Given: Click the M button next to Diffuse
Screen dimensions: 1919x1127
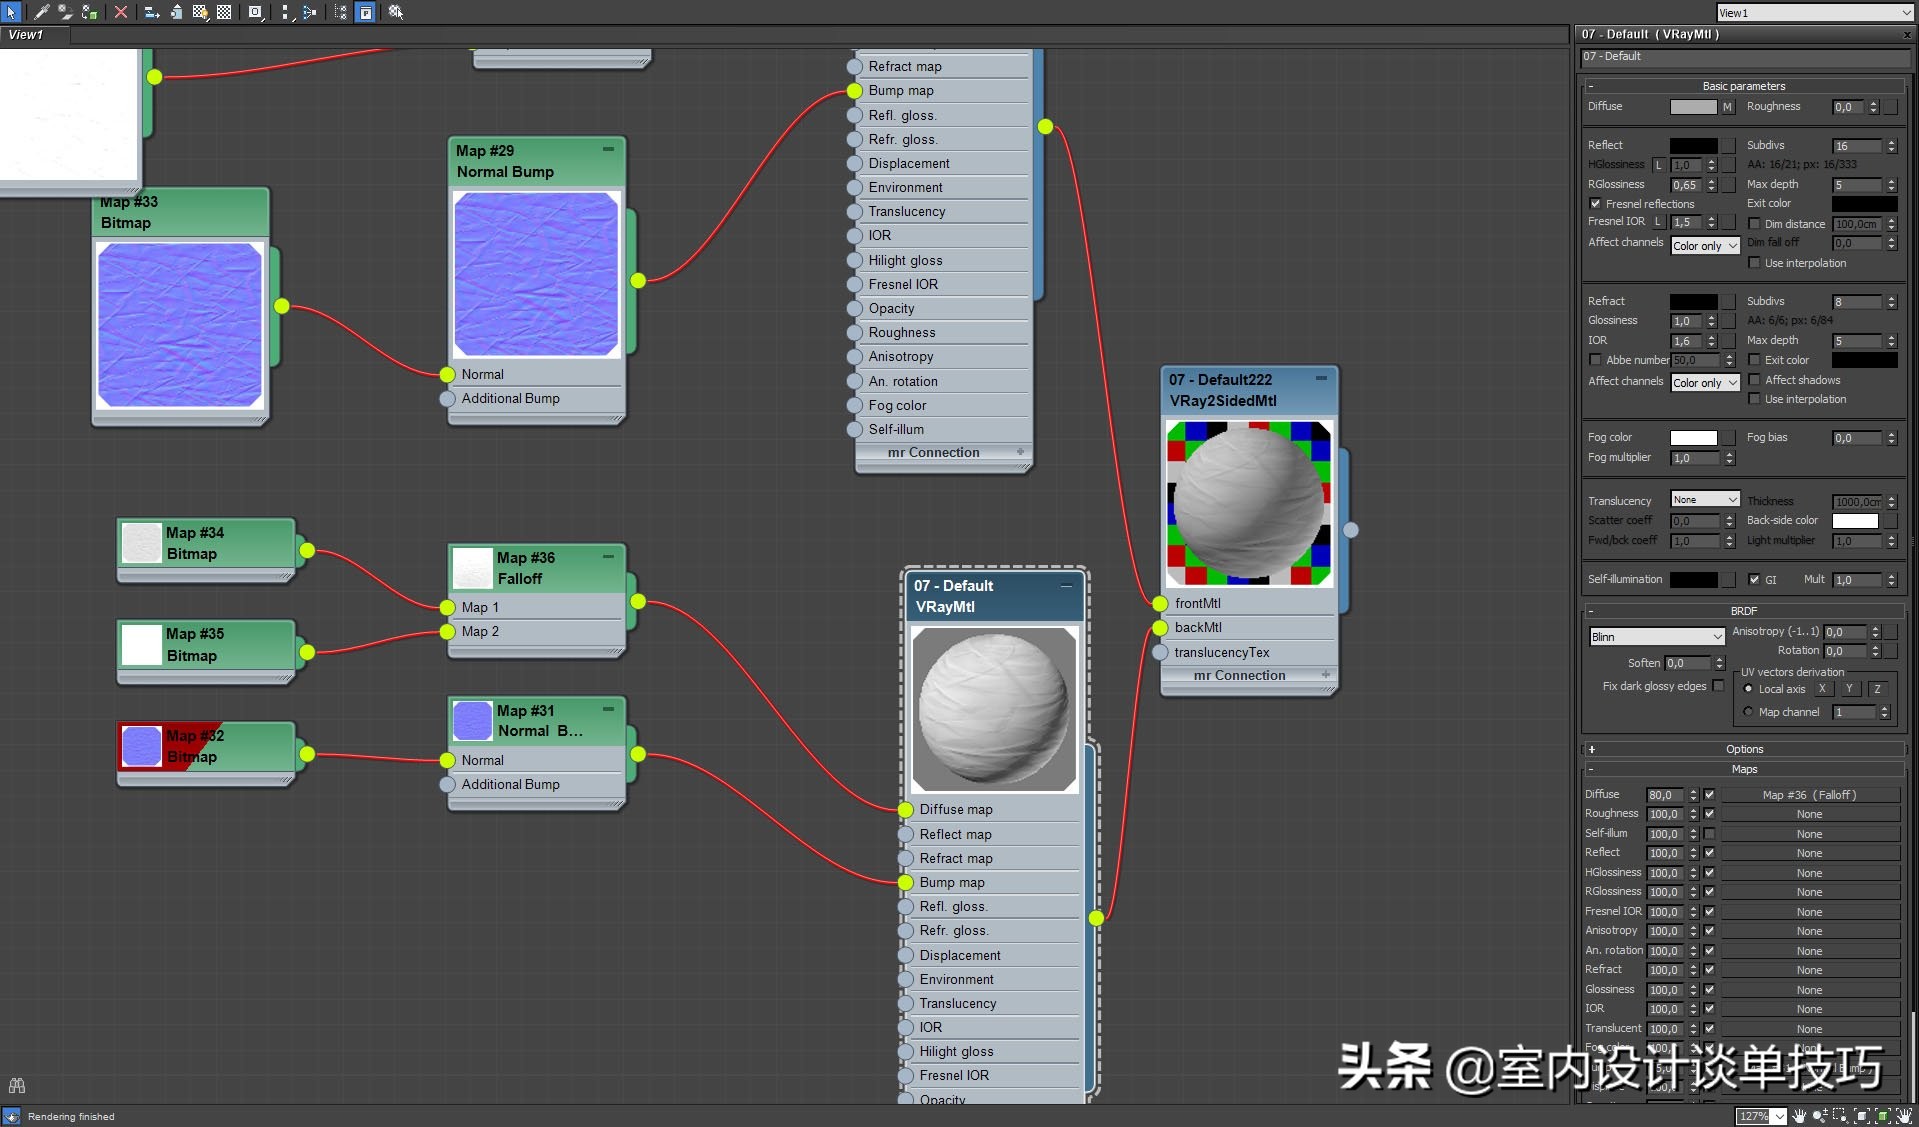Looking at the screenshot, I should coord(1727,107).
